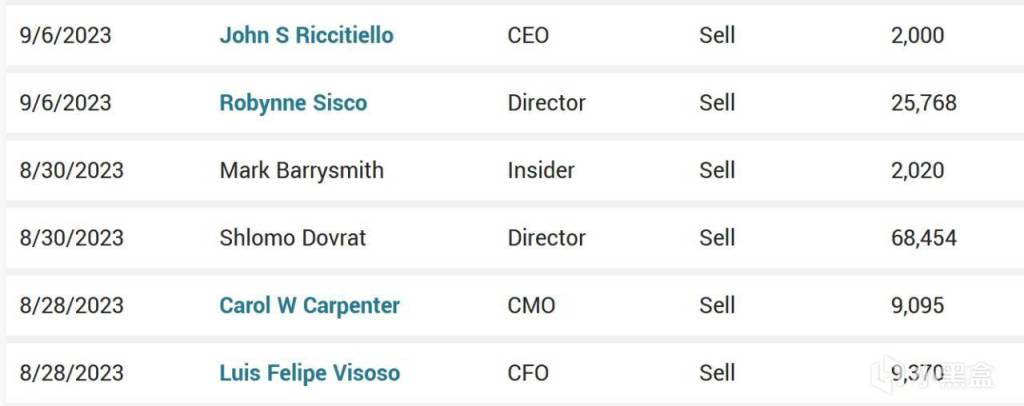The image size is (1024, 406).
Task: Follow the Luis Felipe Visoso link
Action: tap(309, 374)
